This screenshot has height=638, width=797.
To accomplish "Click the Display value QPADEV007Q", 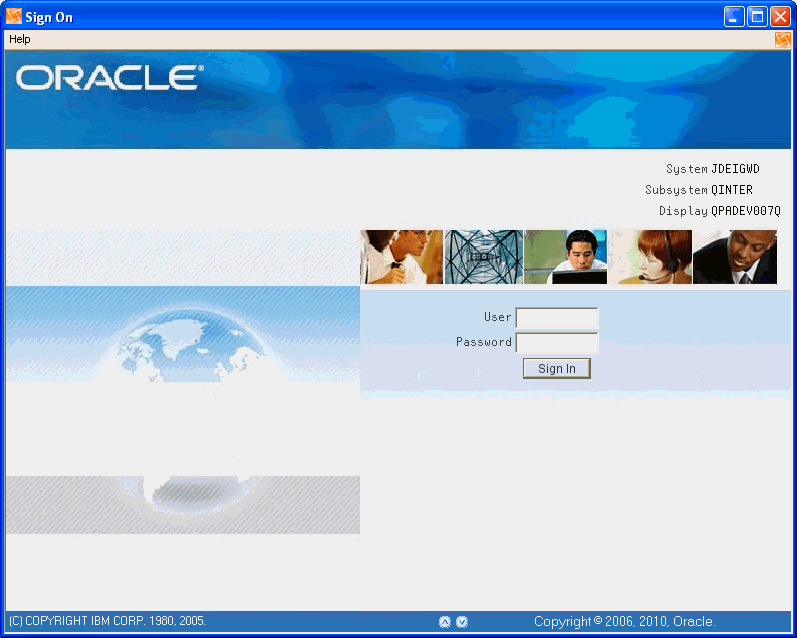I will (746, 210).
